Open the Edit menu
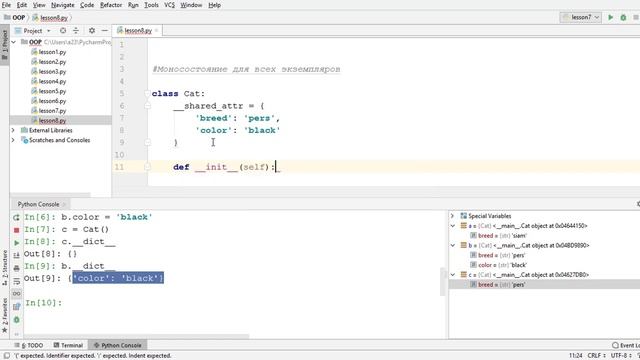640x360 pixels. [22, 5]
